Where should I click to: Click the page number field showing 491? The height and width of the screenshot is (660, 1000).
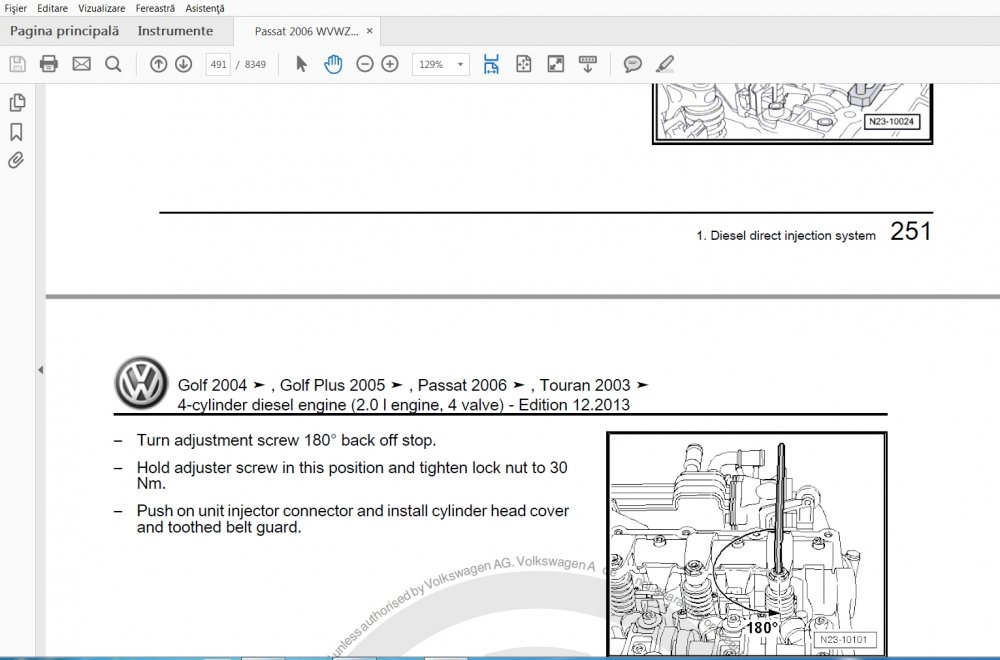218,64
